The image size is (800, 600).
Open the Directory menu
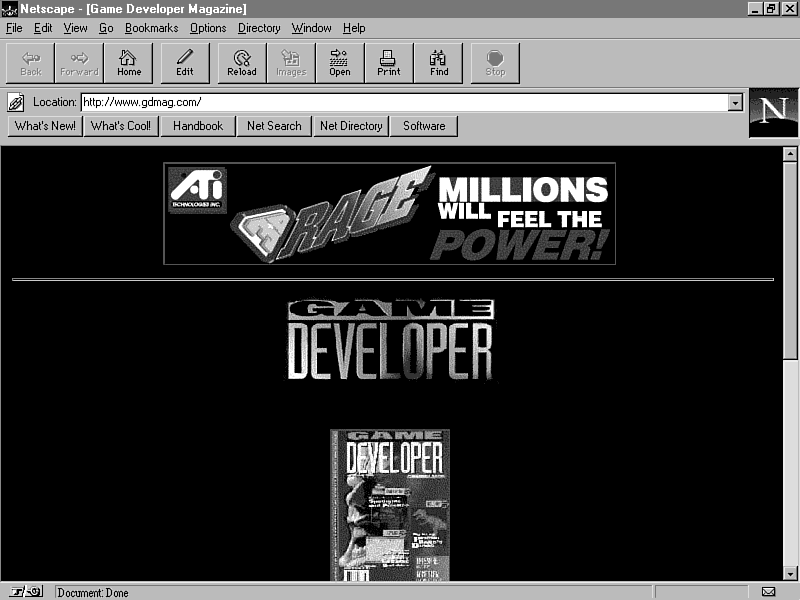pyautogui.click(x=259, y=28)
